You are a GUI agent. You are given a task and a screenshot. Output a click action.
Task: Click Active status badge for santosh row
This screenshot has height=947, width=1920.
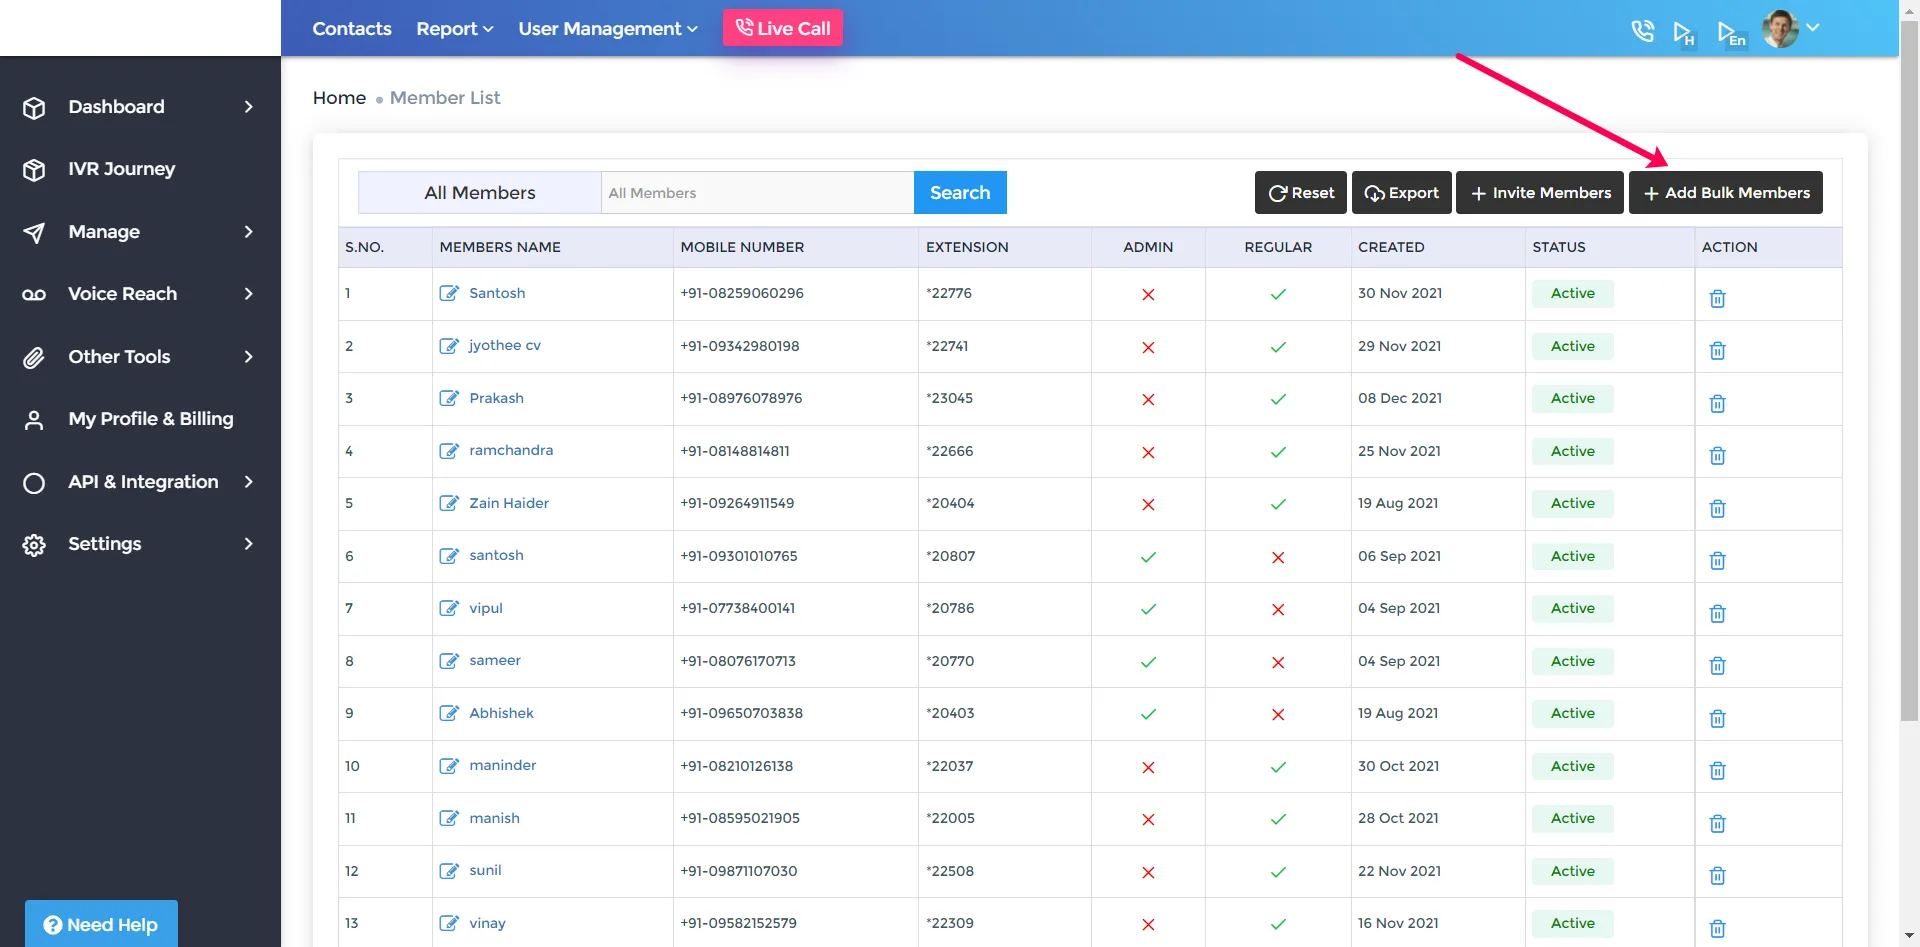click(x=1572, y=556)
